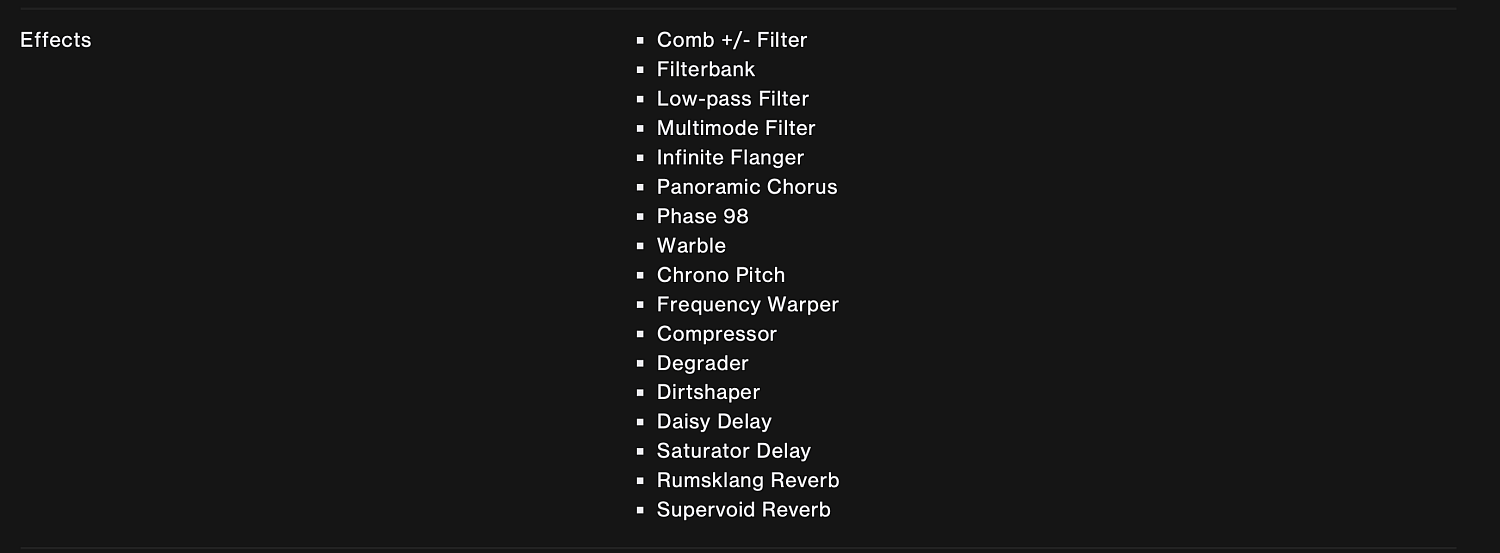Click the Rumsklang Reverb entry
The height and width of the screenshot is (553, 1500).
748,480
